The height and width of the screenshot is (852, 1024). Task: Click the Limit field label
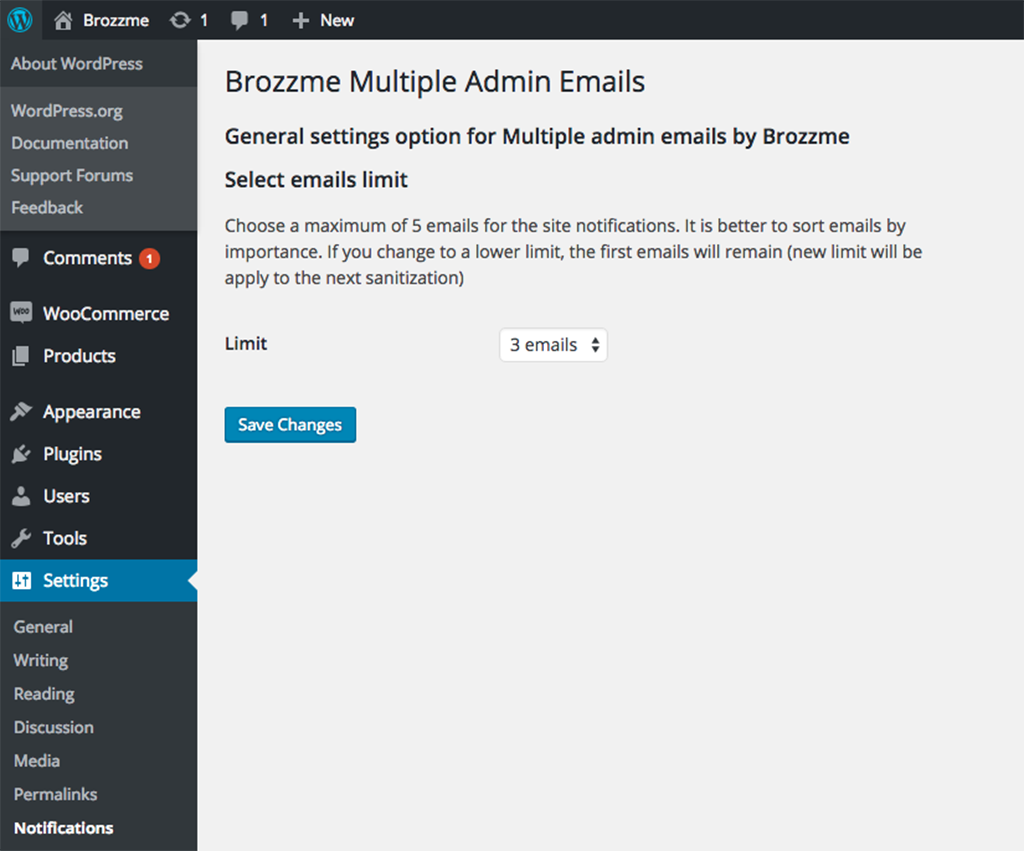click(x=246, y=343)
